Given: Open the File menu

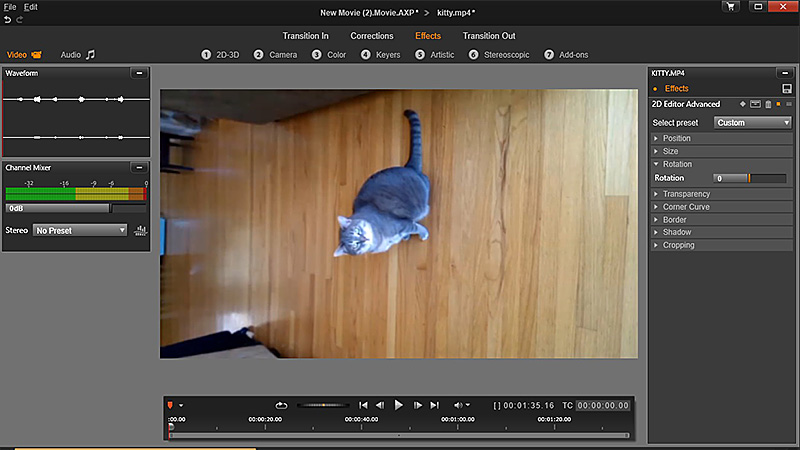Looking at the screenshot, I should point(10,7).
